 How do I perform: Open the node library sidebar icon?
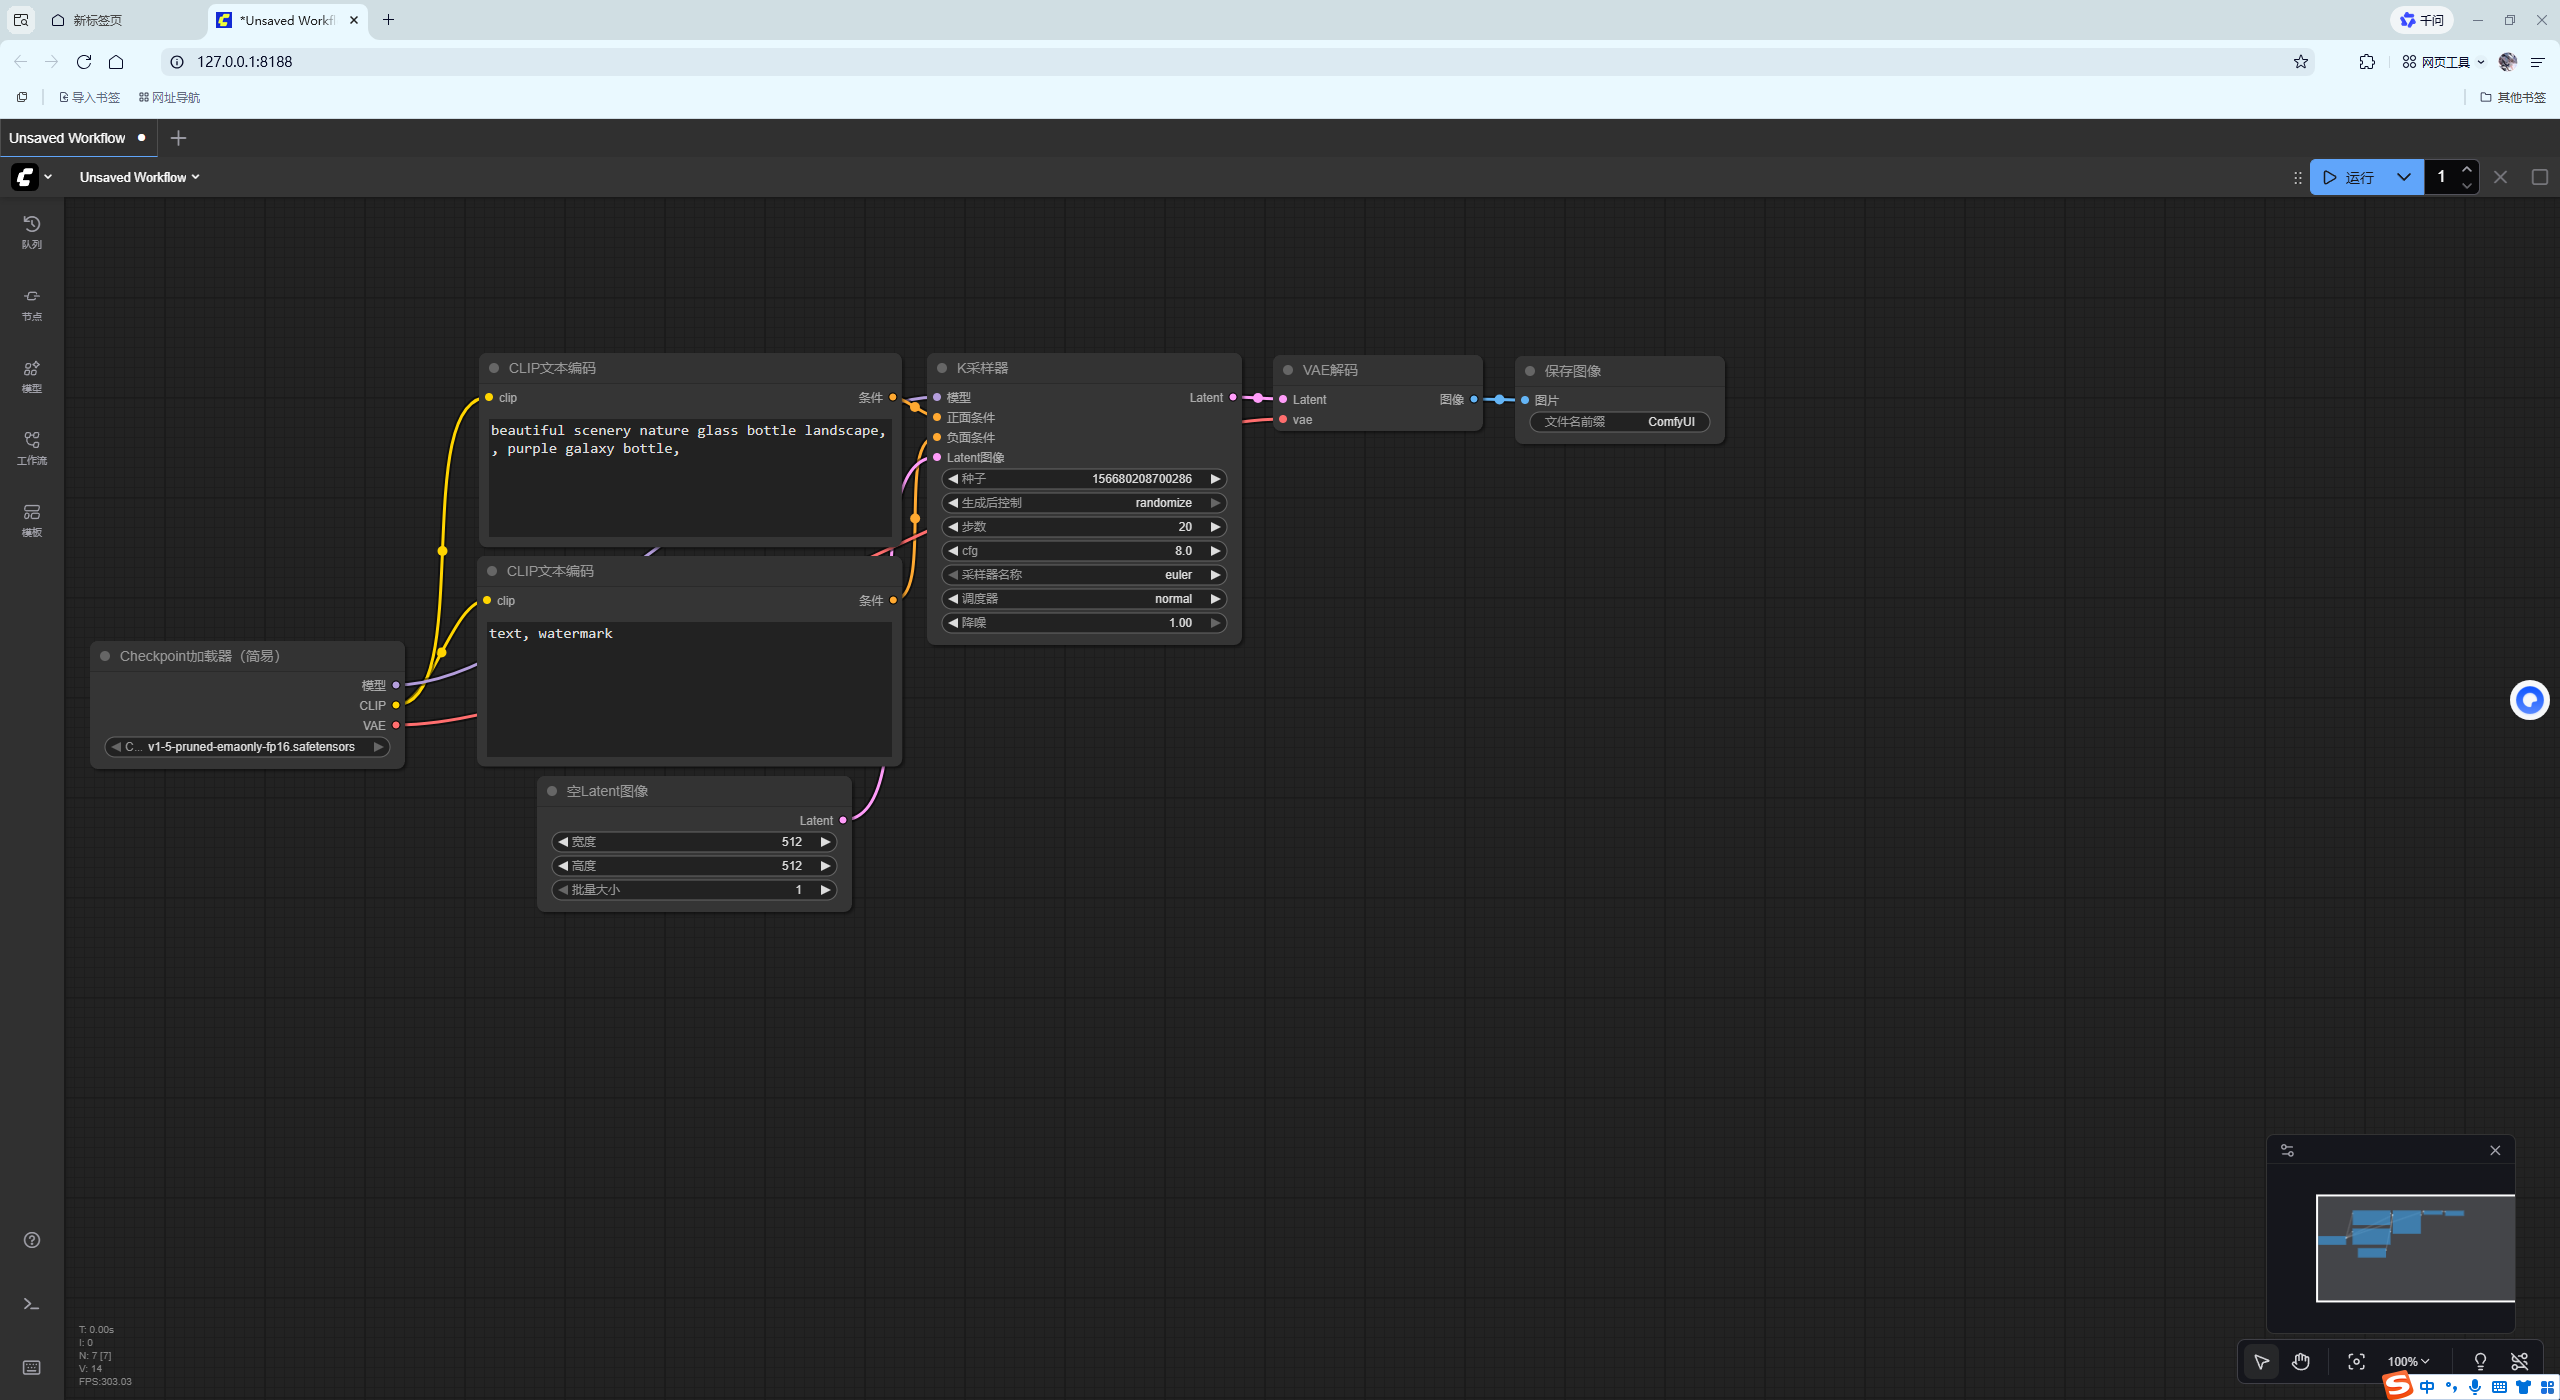(32, 303)
